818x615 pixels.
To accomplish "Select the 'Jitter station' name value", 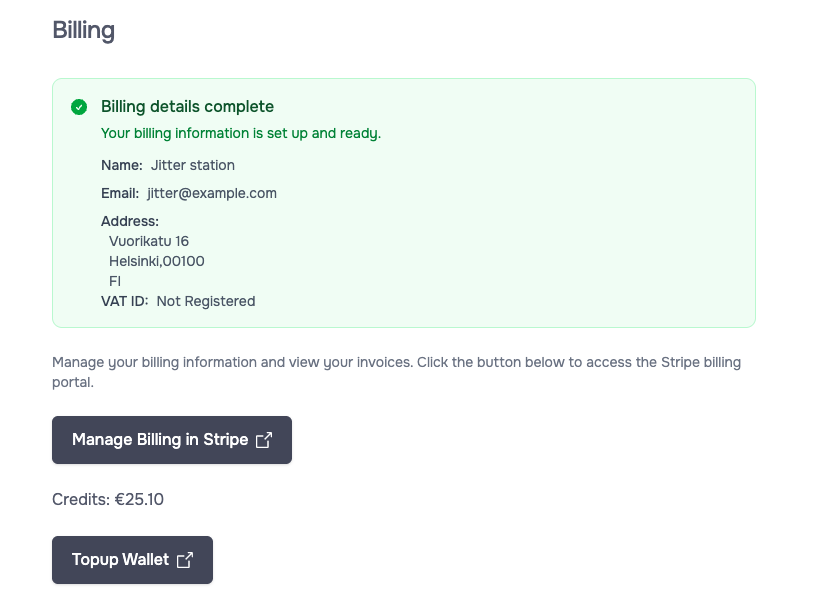I will [x=193, y=165].
